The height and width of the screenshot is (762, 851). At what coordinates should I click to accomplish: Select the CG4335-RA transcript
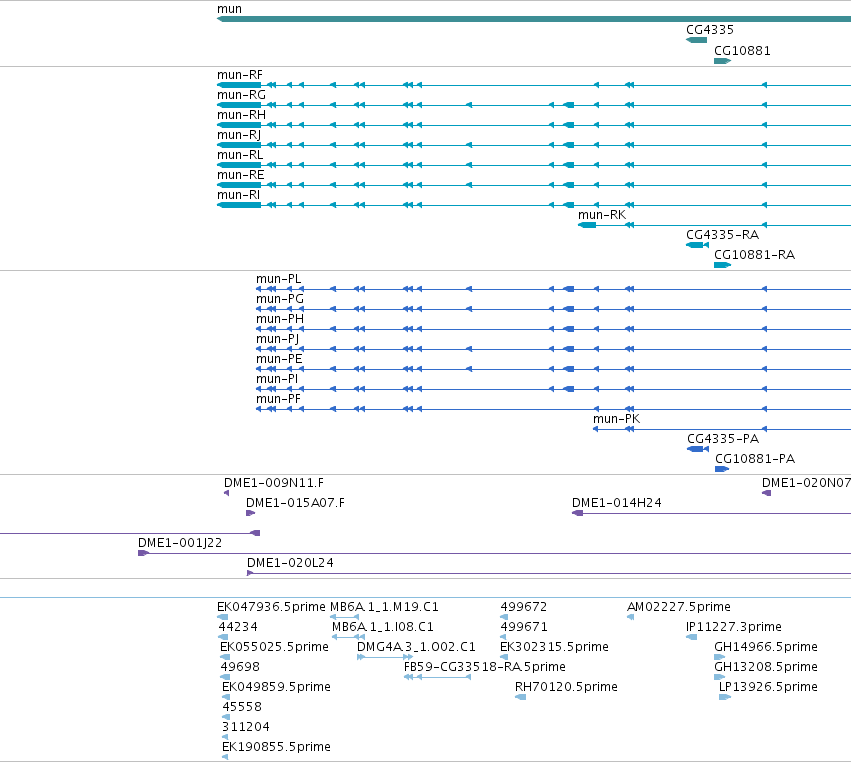click(697, 245)
